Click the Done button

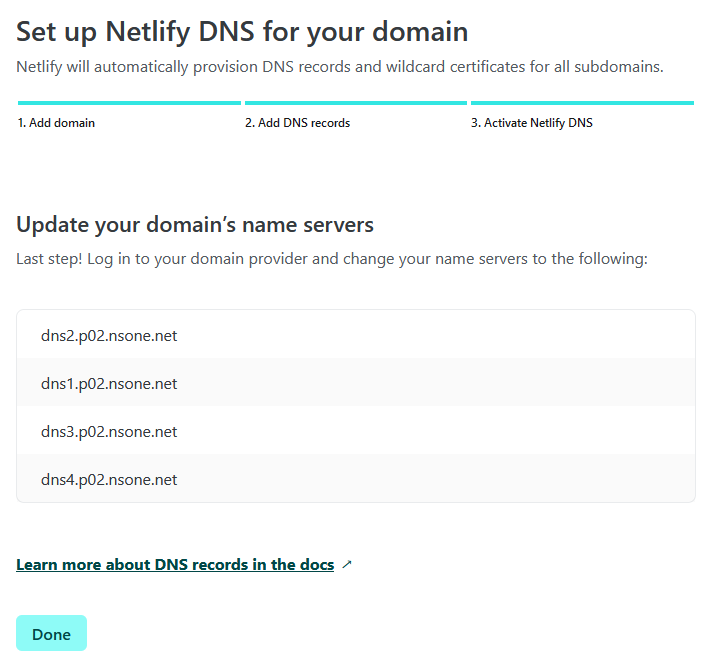coord(51,633)
